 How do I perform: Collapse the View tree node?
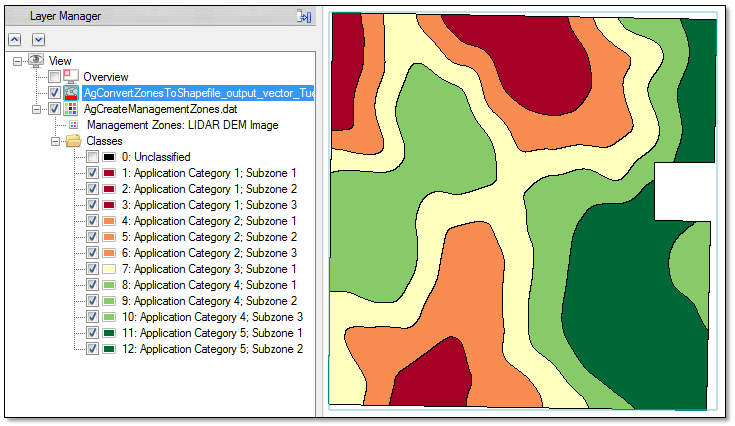click(17, 61)
